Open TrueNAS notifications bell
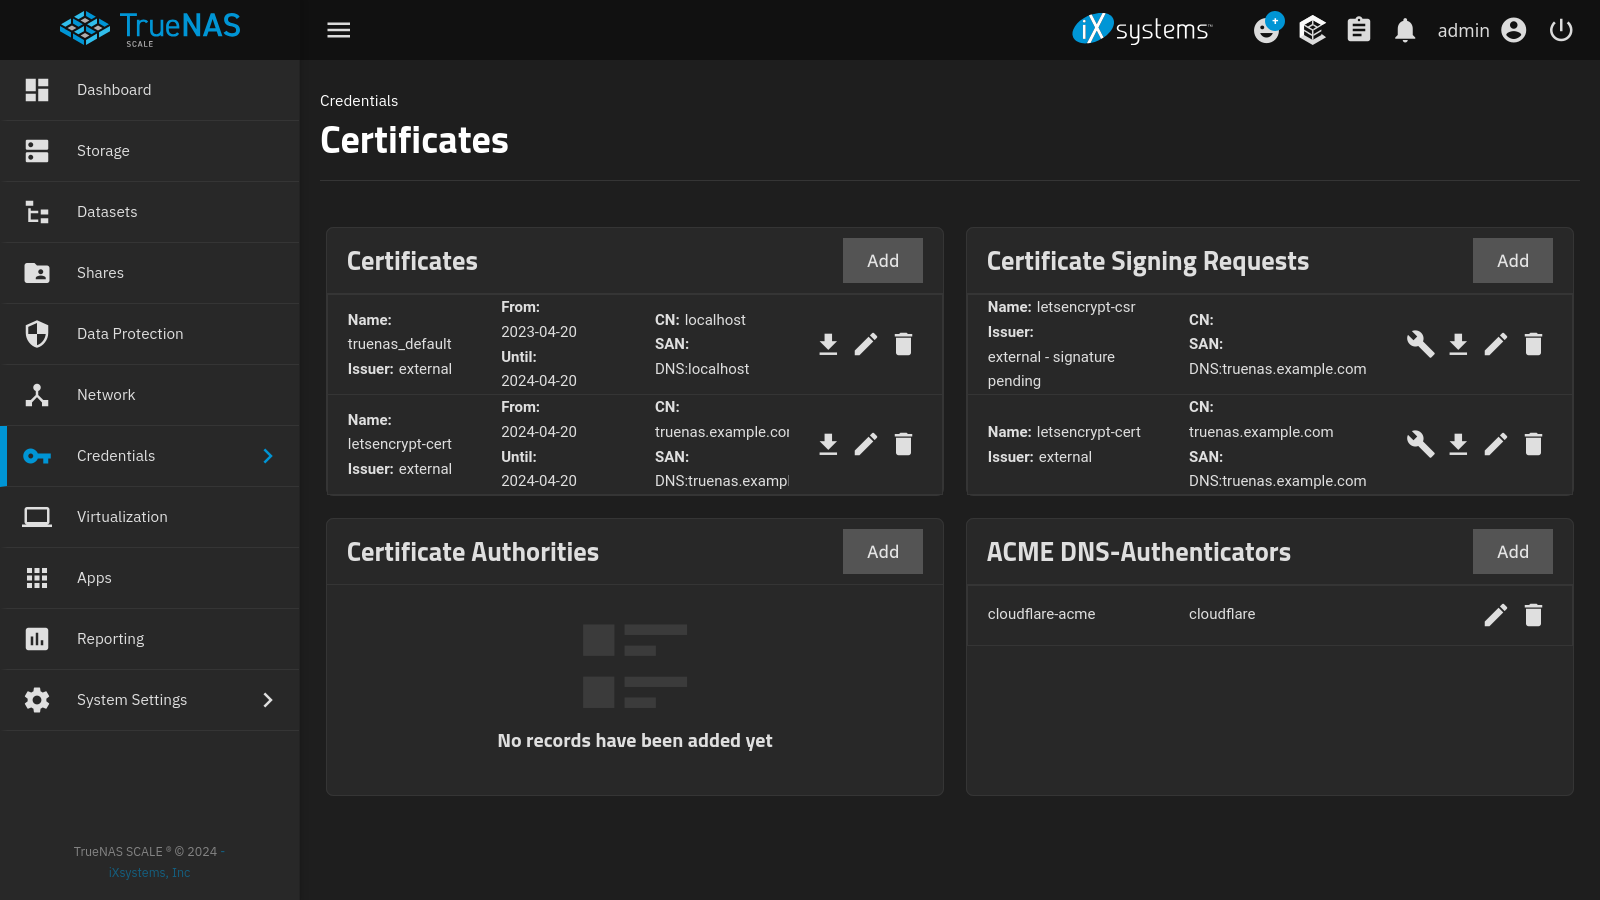This screenshot has width=1600, height=900. click(x=1404, y=30)
